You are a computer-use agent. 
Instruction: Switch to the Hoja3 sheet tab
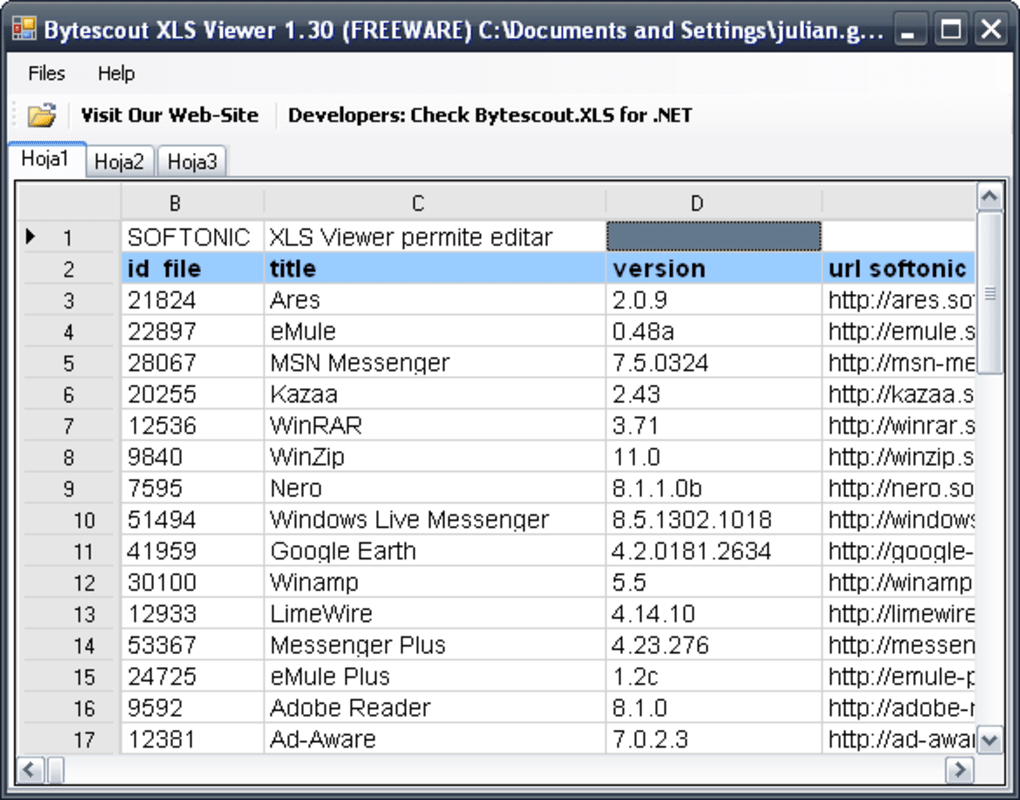pos(191,161)
